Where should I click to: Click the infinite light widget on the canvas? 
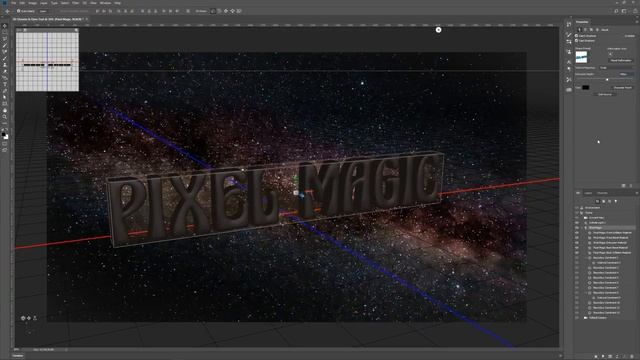point(438,30)
